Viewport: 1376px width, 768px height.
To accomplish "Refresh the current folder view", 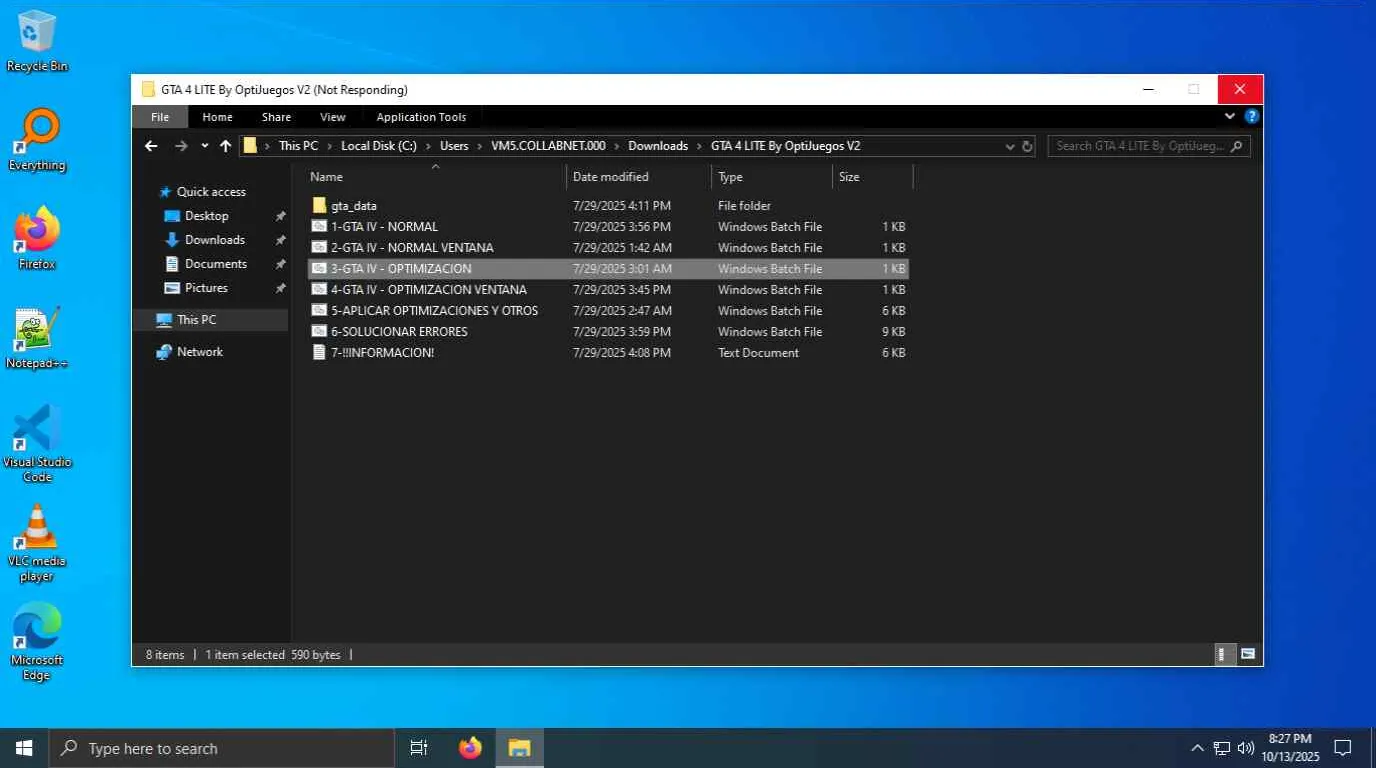I will click(1027, 146).
